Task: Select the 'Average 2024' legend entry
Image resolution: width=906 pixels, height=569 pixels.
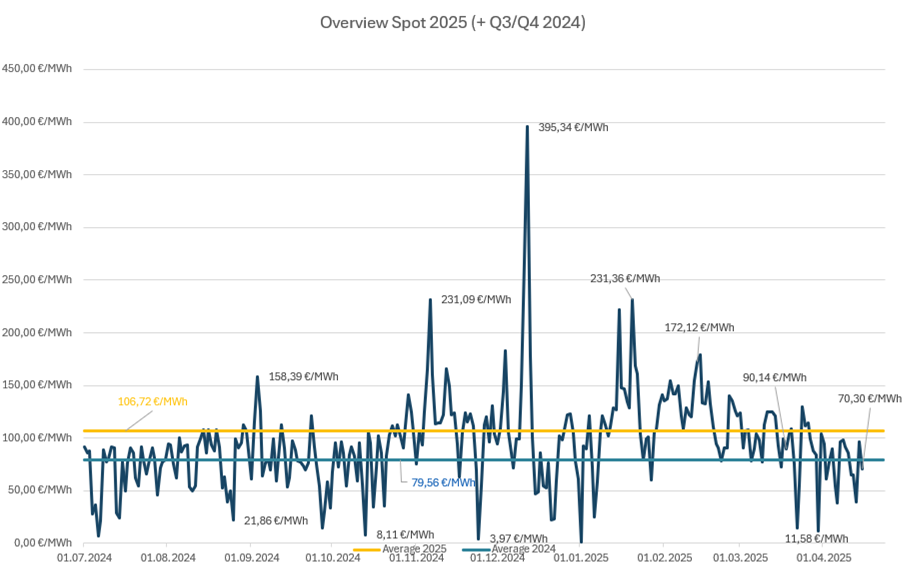Action: 522,549
